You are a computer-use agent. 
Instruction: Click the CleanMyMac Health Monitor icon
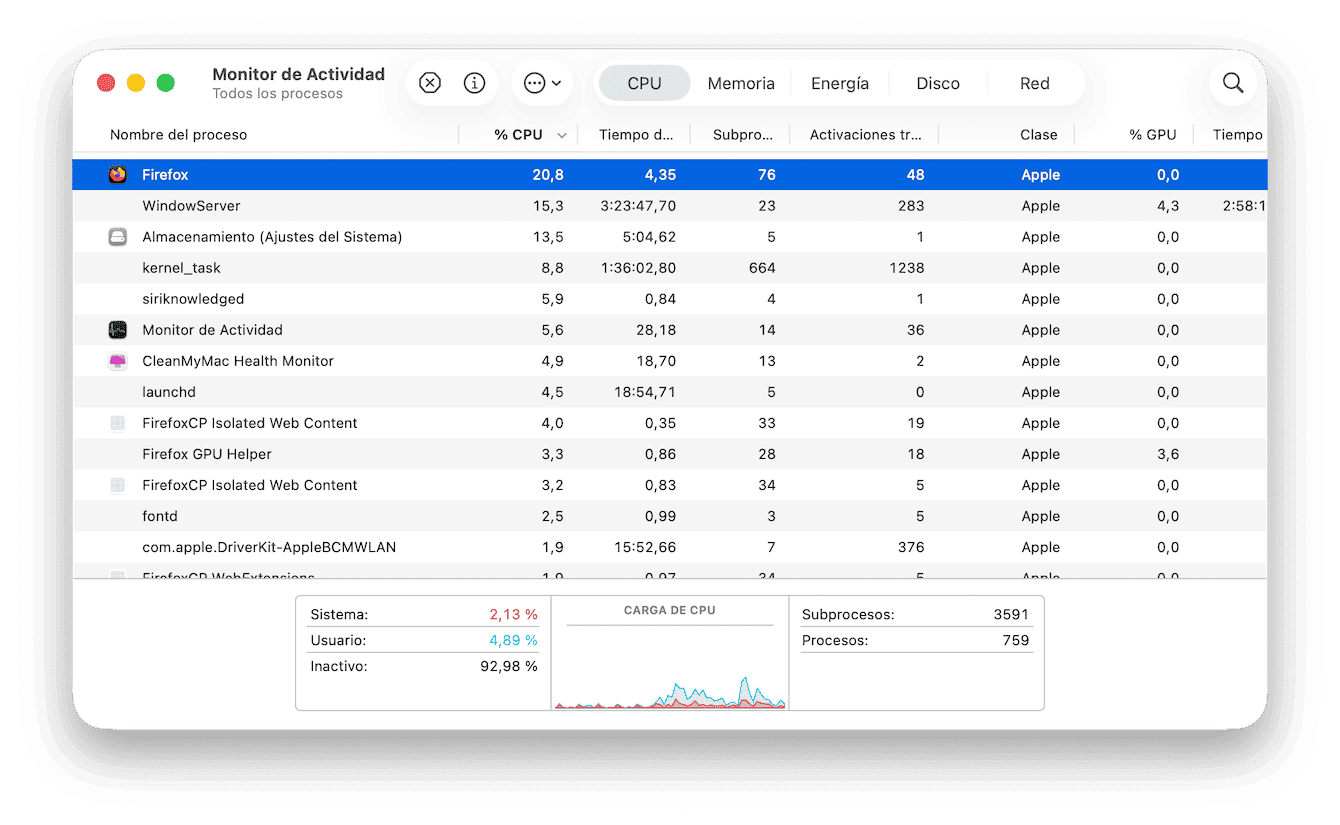pos(118,361)
